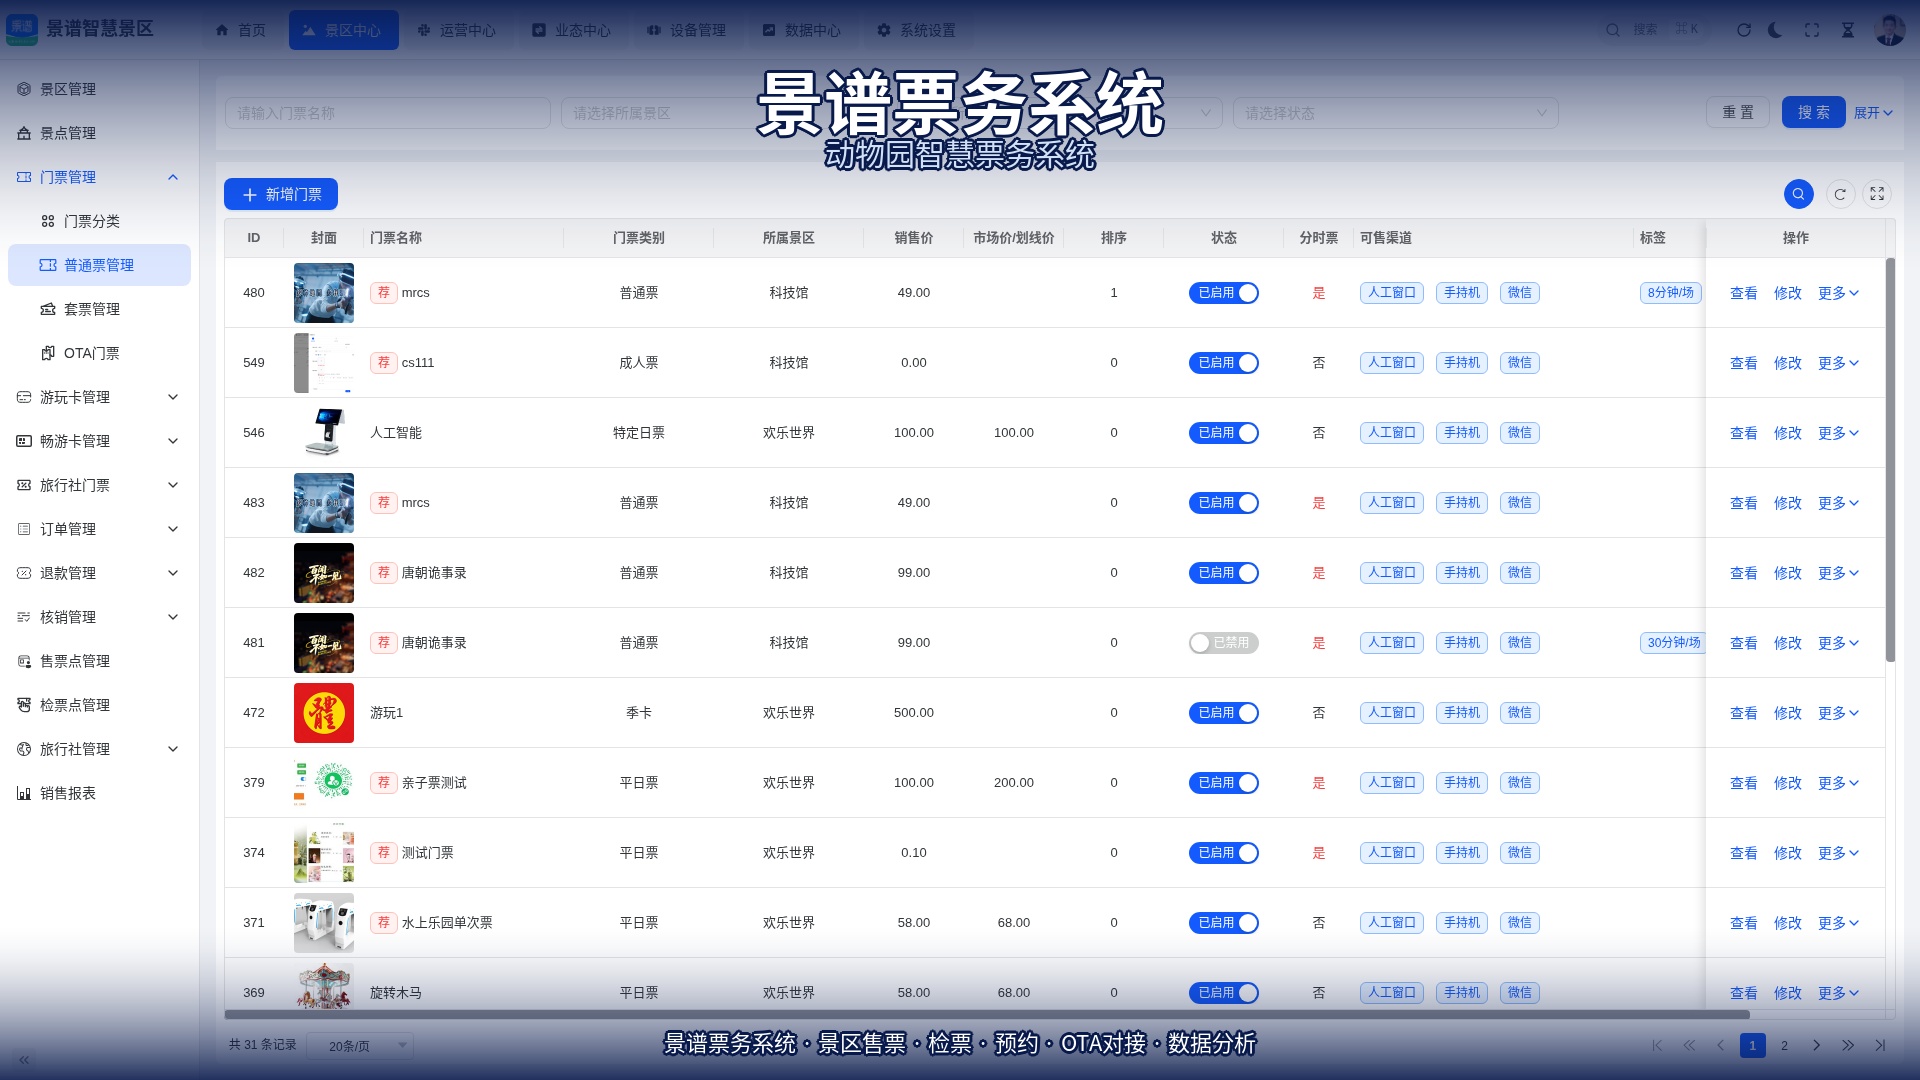Go to the next page arrow
The image size is (1920, 1080).
point(1817,1046)
